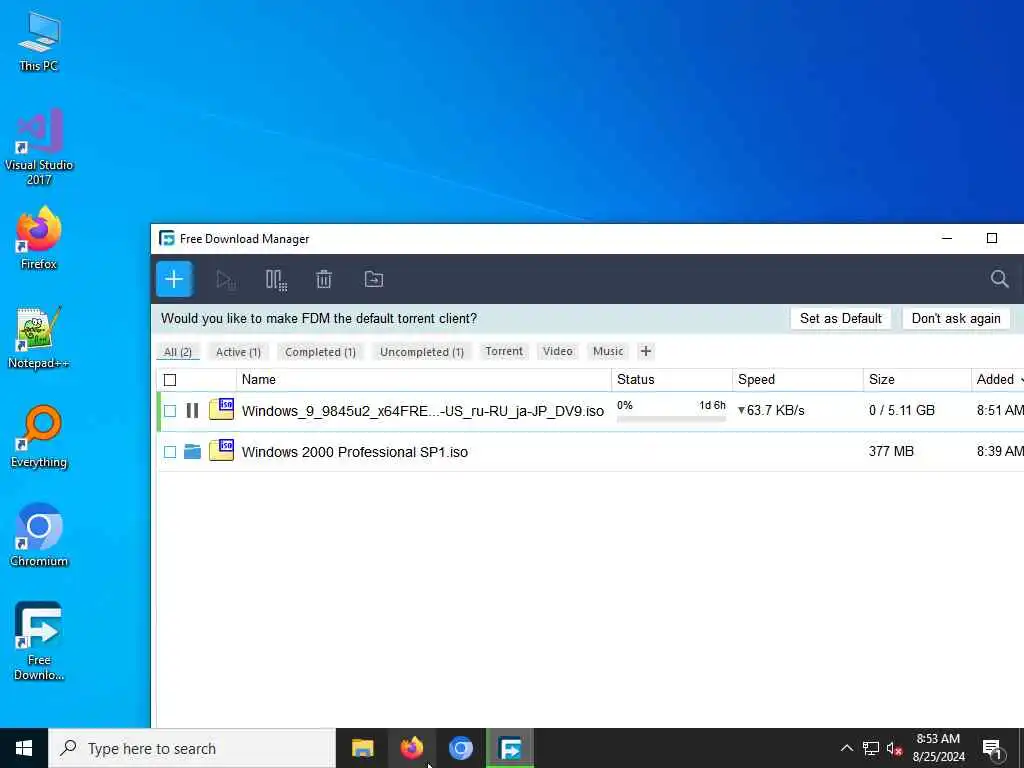Click the 63.7 KB/s speed value
The height and width of the screenshot is (768, 1024).
point(775,411)
